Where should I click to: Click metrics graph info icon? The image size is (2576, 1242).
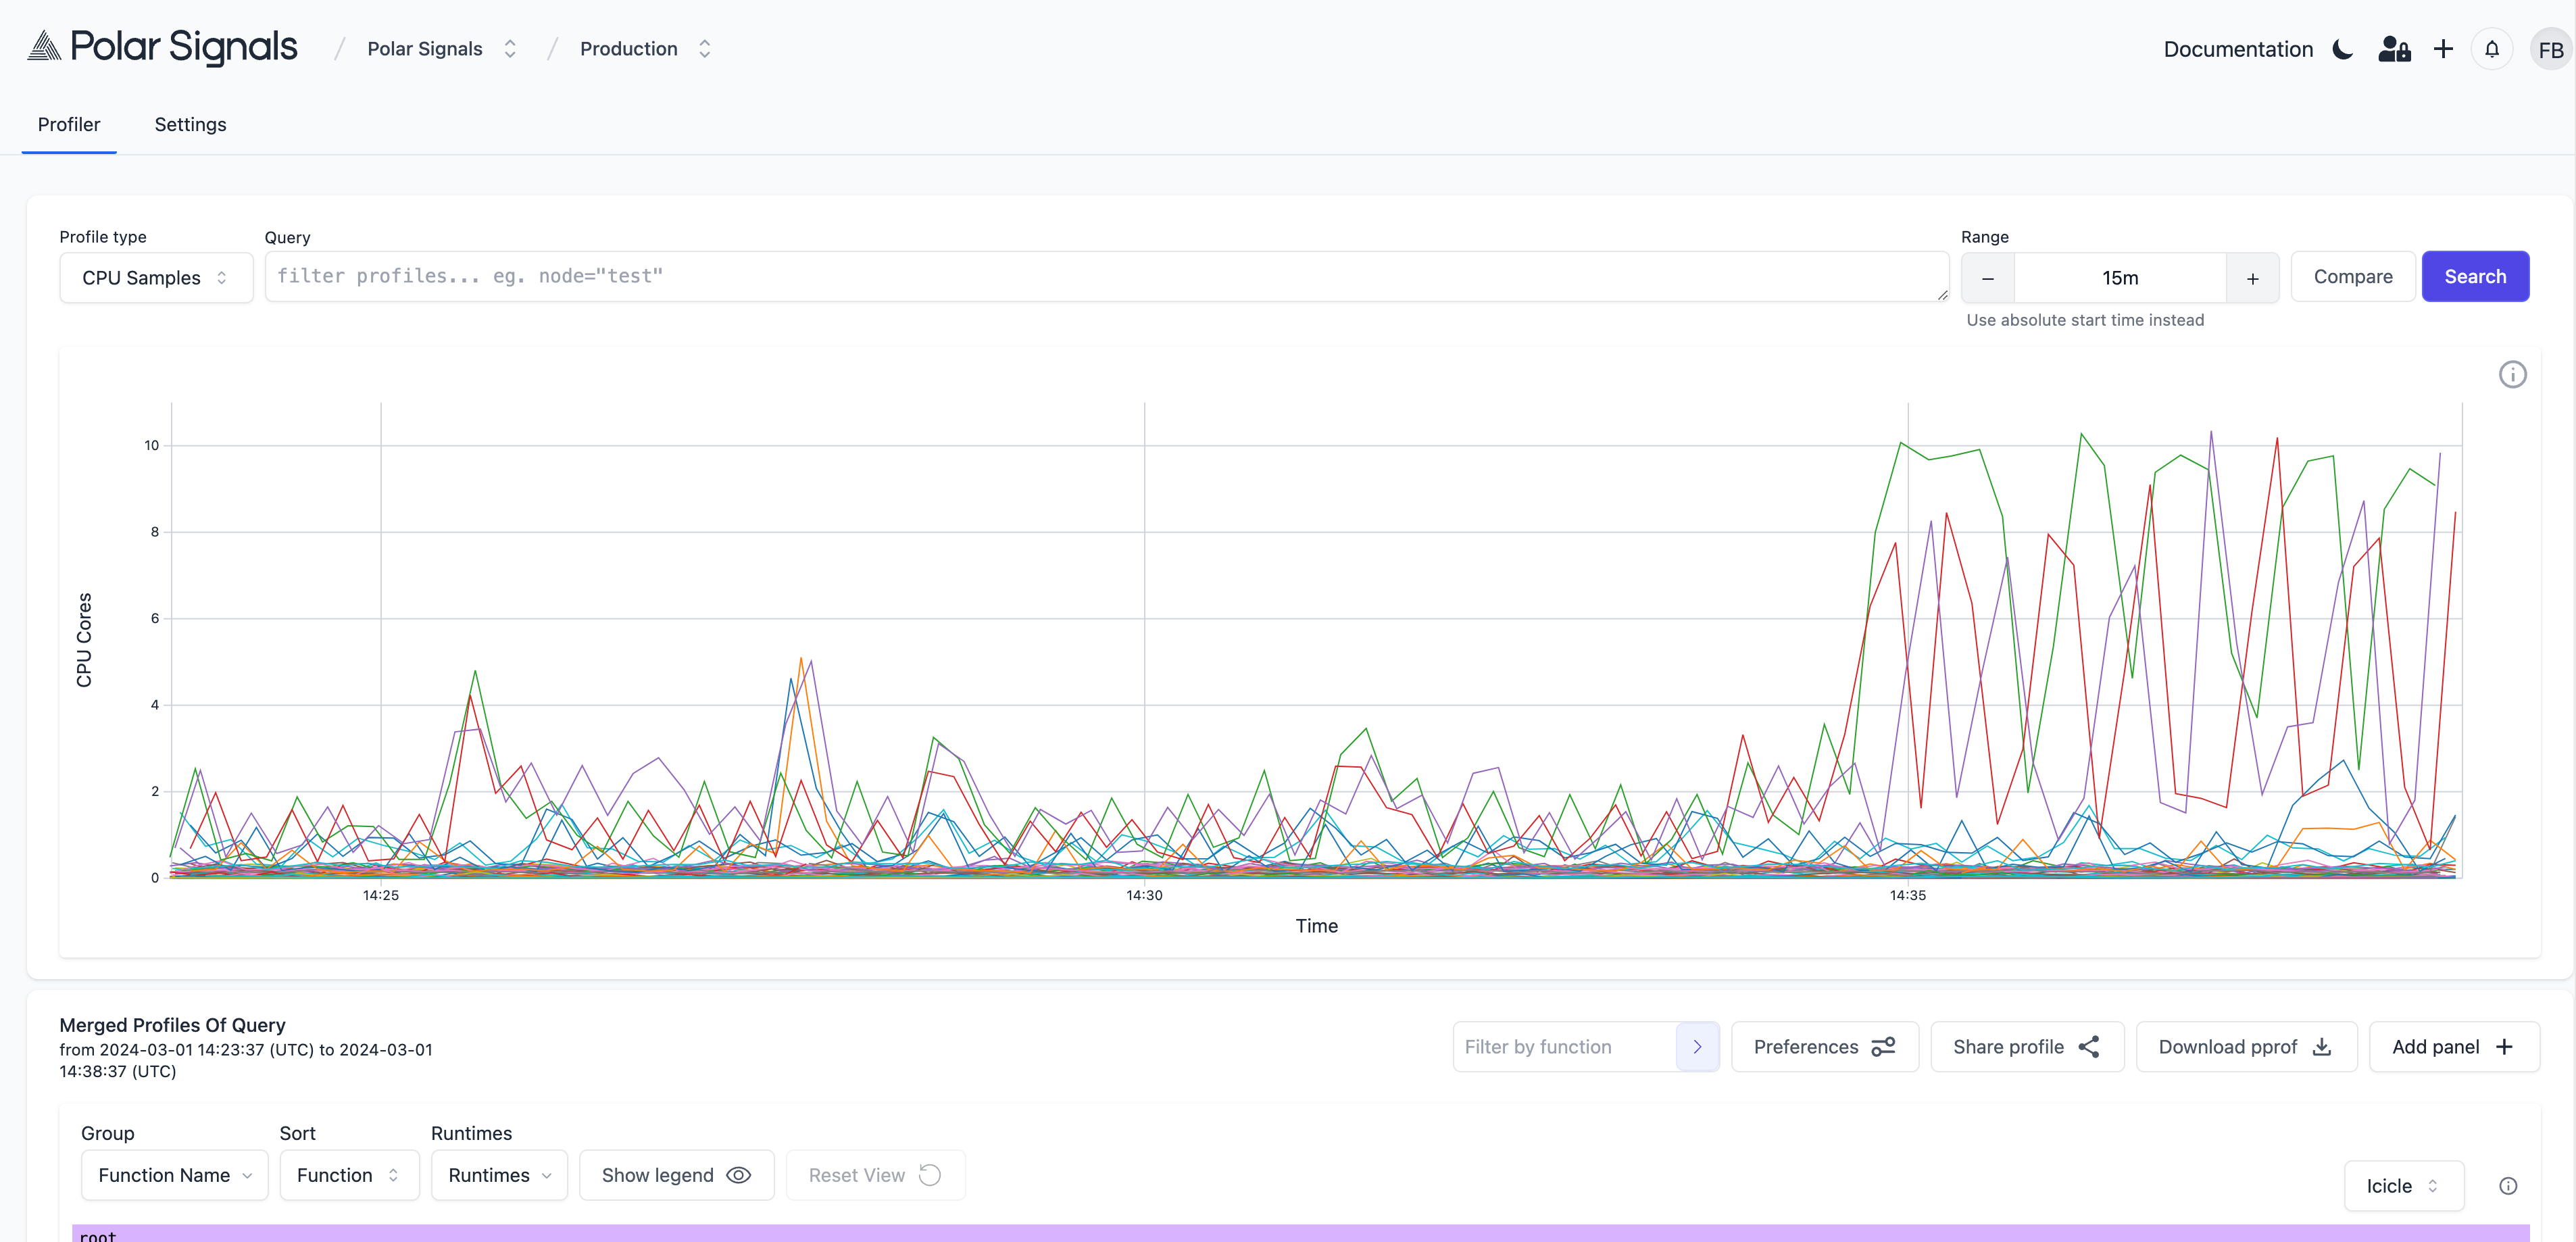tap(2512, 375)
